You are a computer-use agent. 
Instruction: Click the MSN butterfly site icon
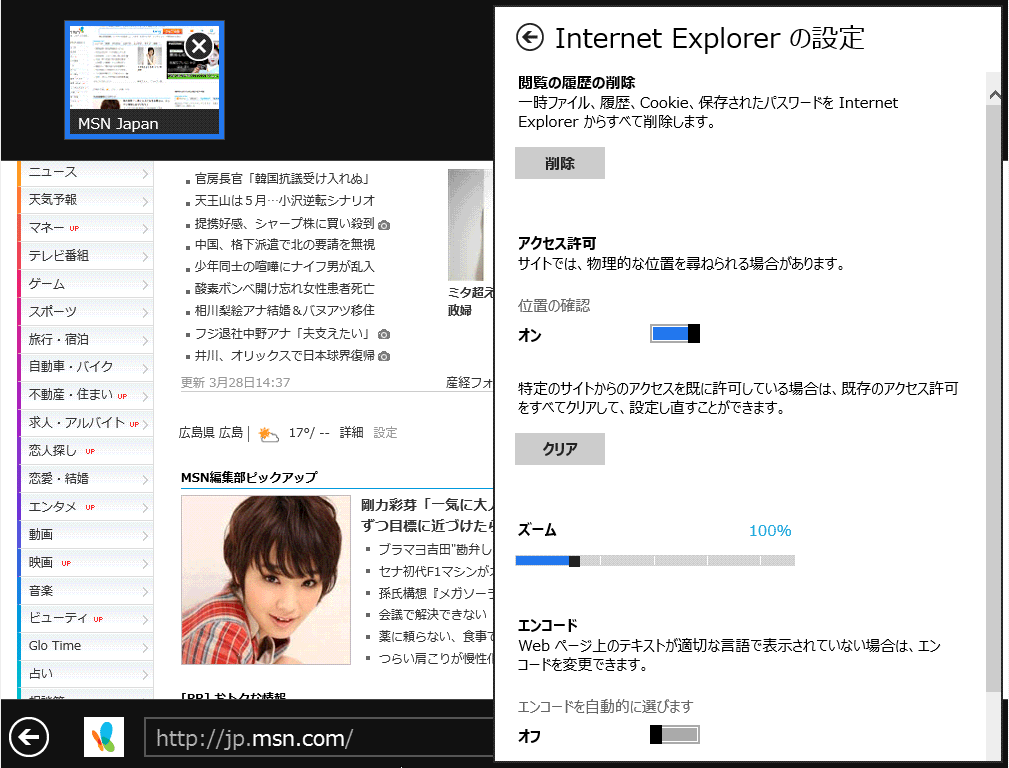pos(104,737)
